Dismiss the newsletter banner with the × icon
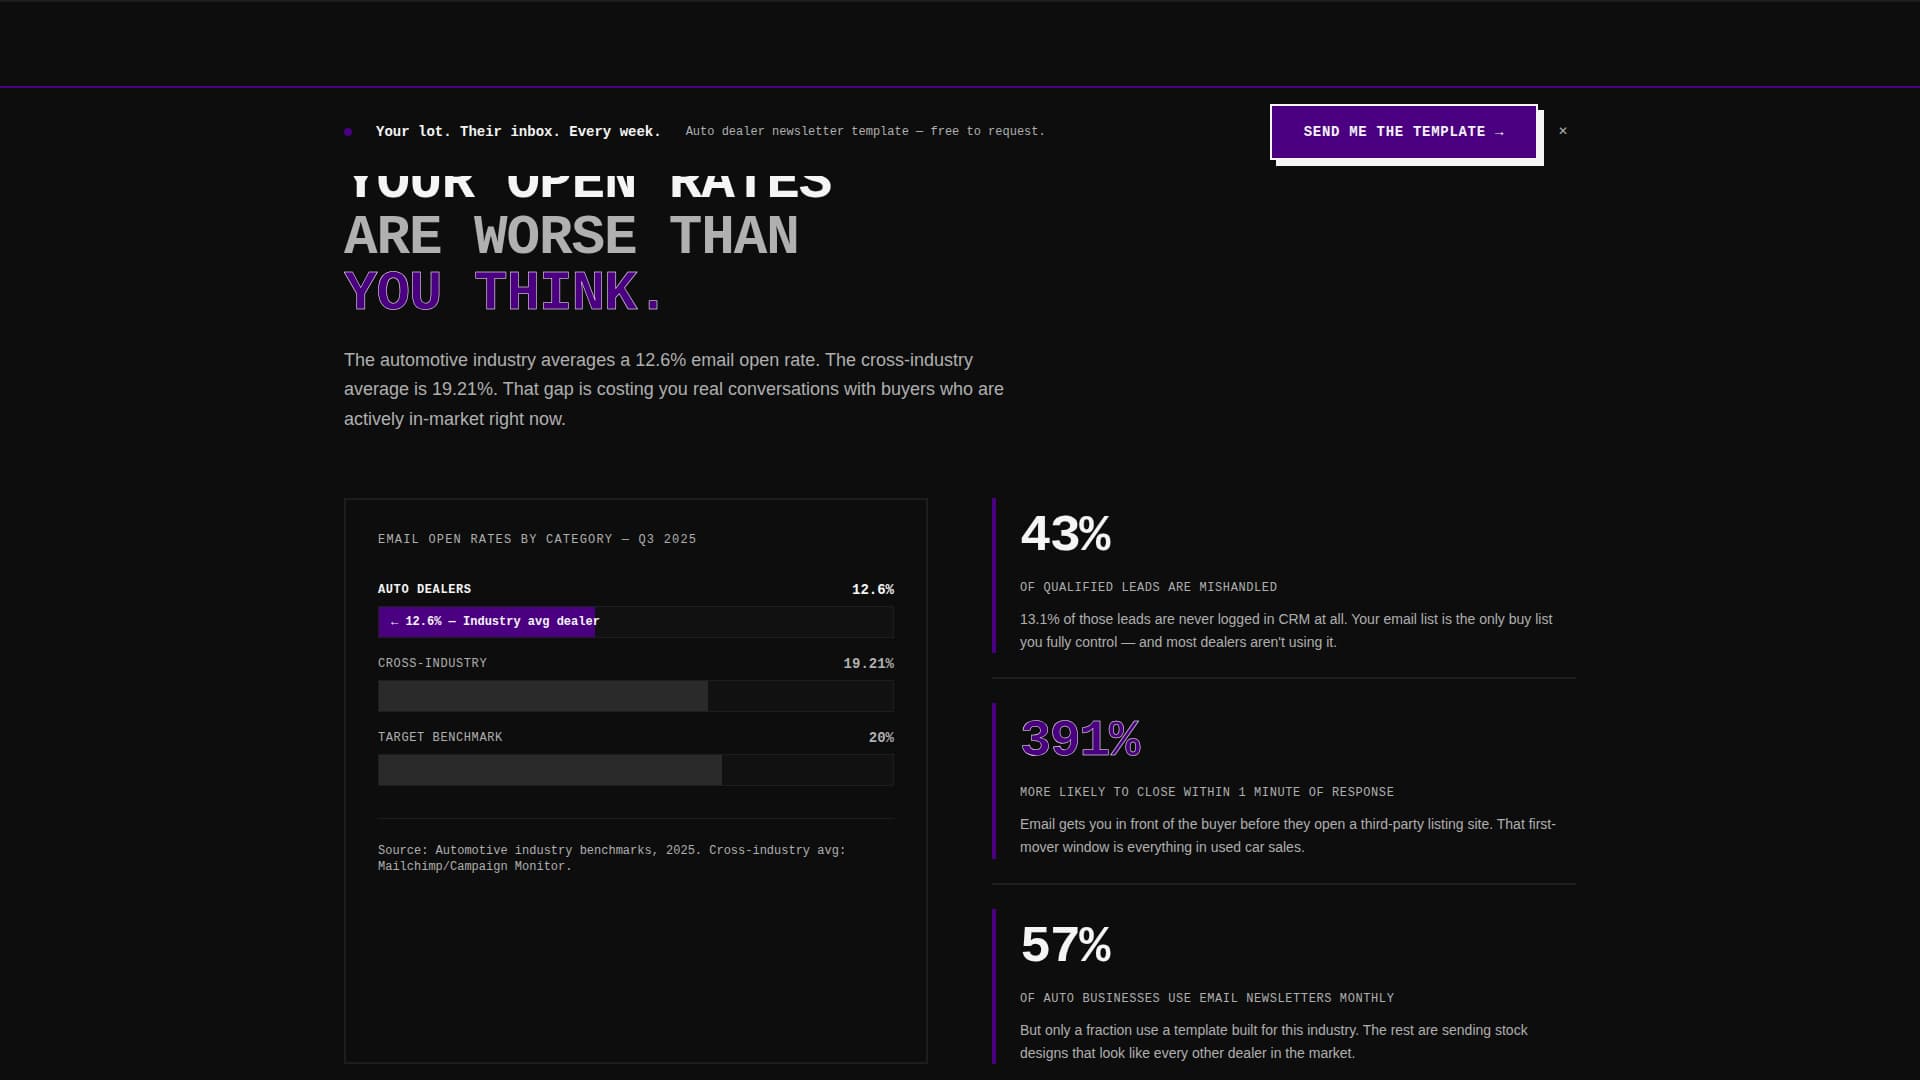 [x=1563, y=131]
